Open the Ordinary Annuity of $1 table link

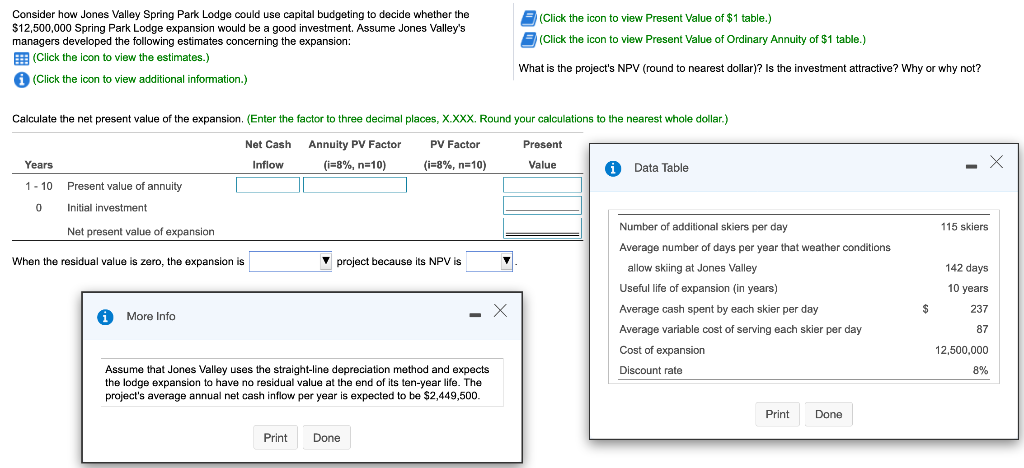coord(703,39)
